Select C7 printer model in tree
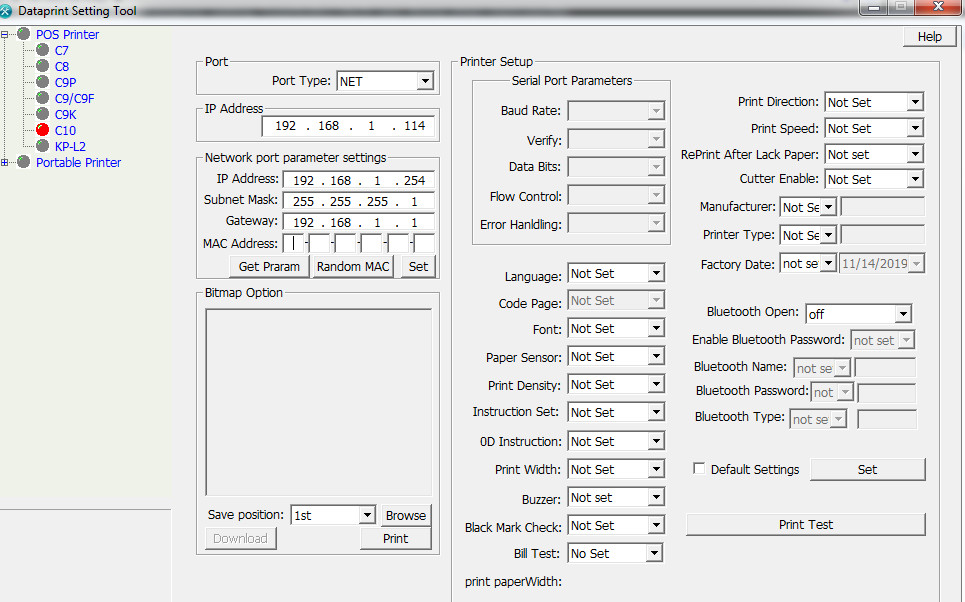 click(x=62, y=50)
